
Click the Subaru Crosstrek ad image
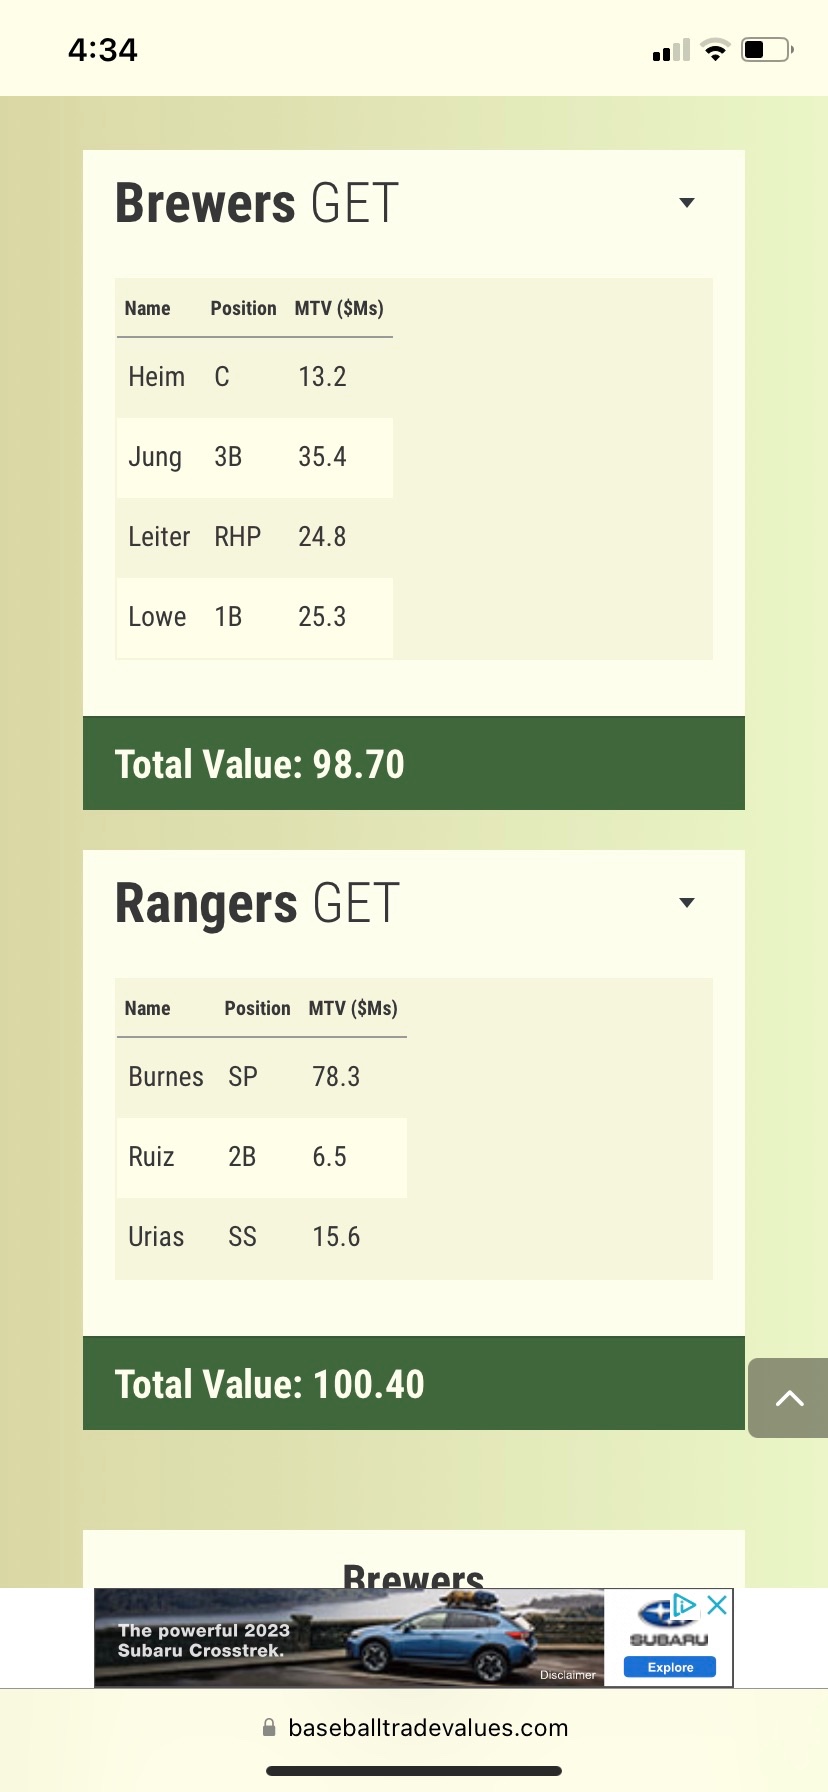(x=350, y=1638)
